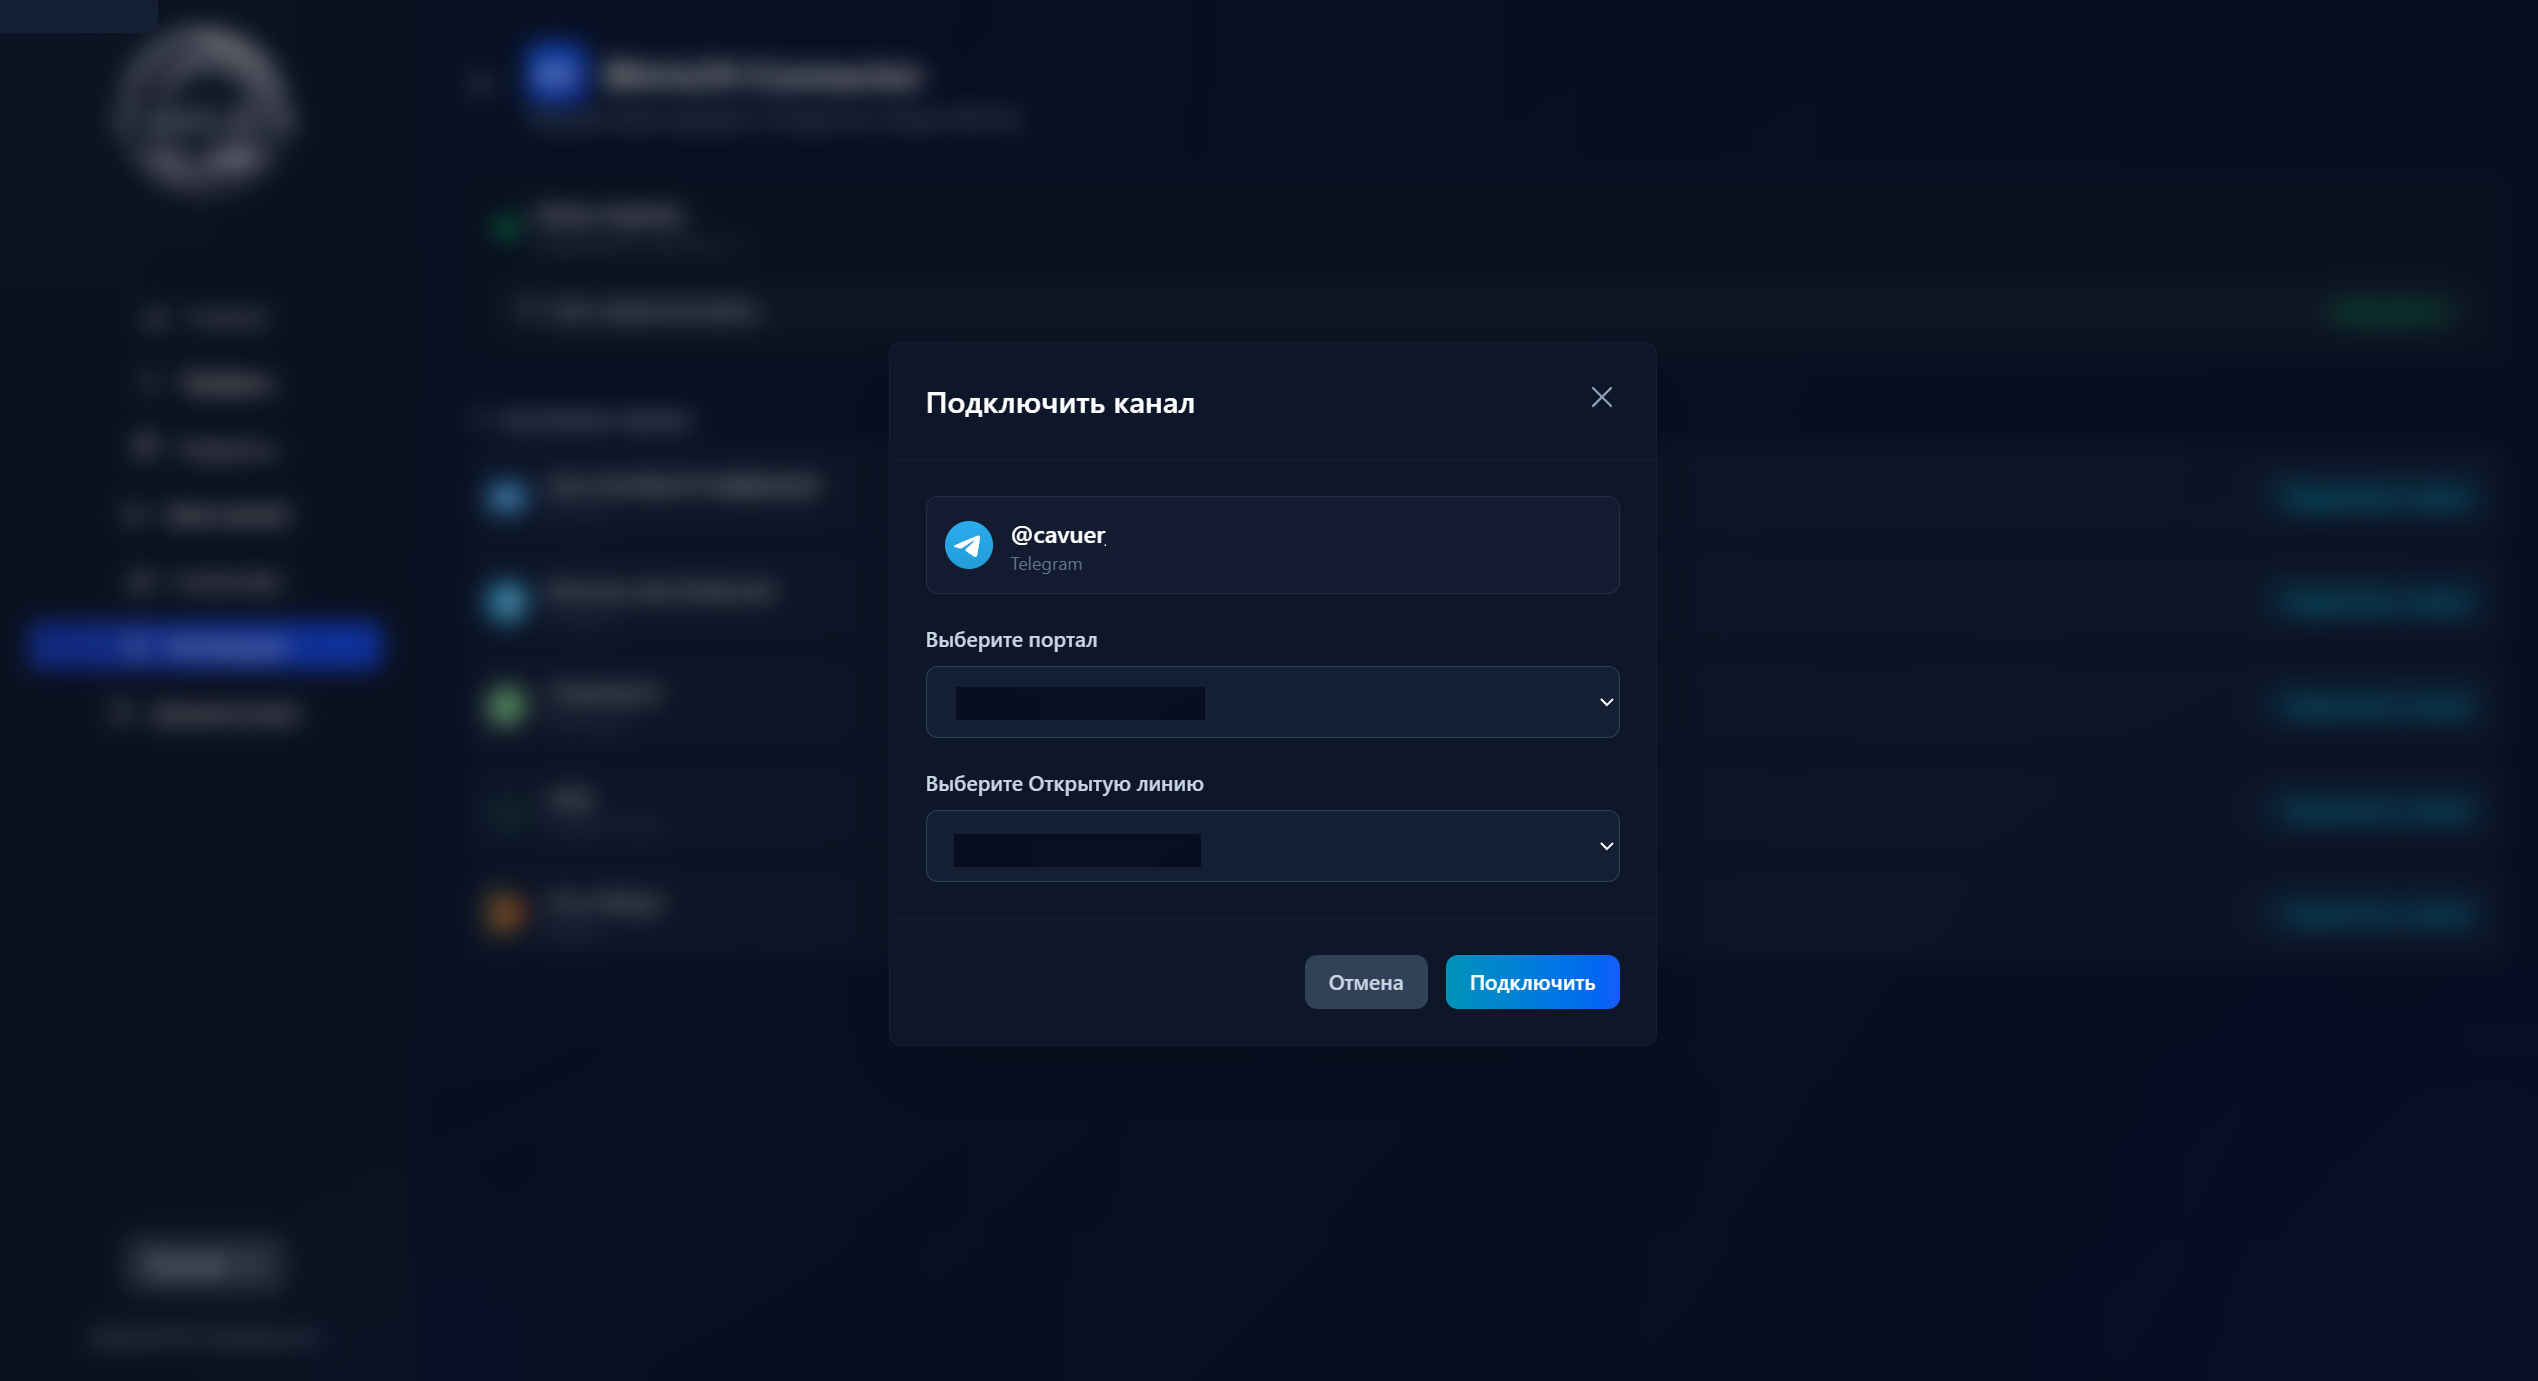
Task: Click the Выберите портал label
Action: click(x=1010, y=640)
